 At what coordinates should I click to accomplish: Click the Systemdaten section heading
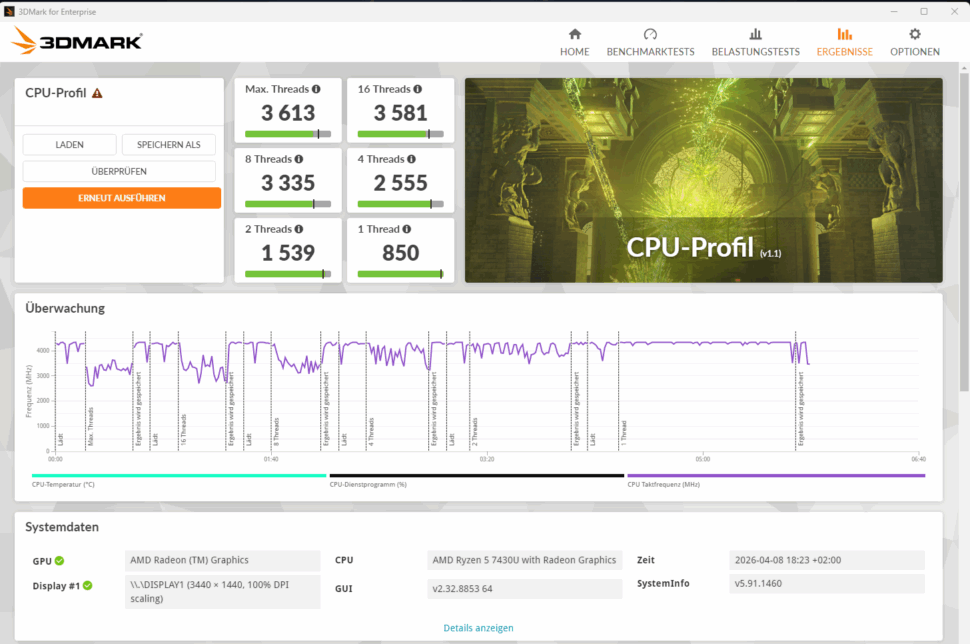[x=62, y=527]
